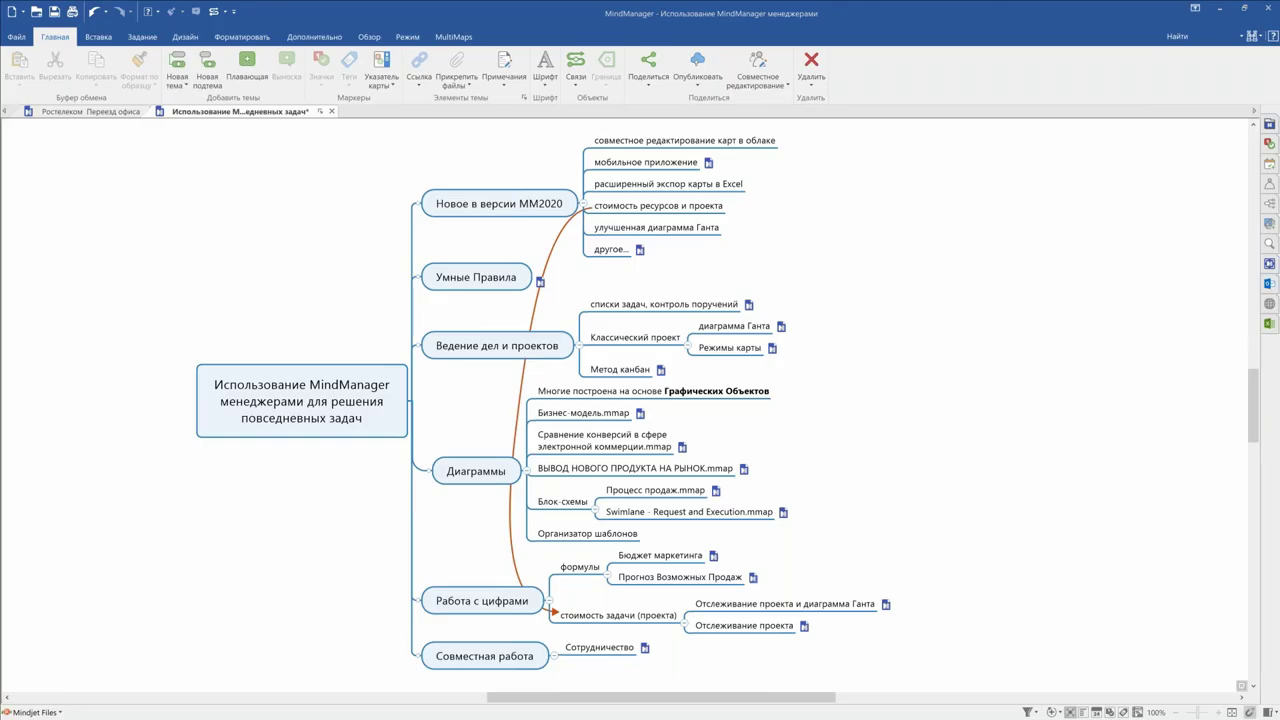Open the Файл menu
1280x720 pixels.
(16, 37)
